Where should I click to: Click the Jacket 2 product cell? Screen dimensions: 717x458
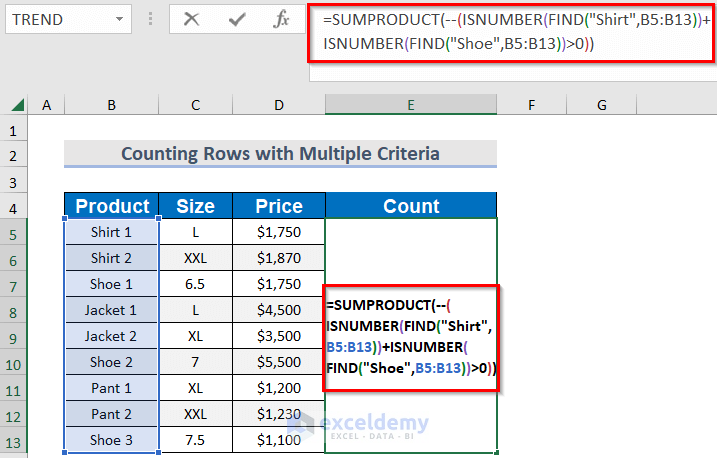pos(111,336)
